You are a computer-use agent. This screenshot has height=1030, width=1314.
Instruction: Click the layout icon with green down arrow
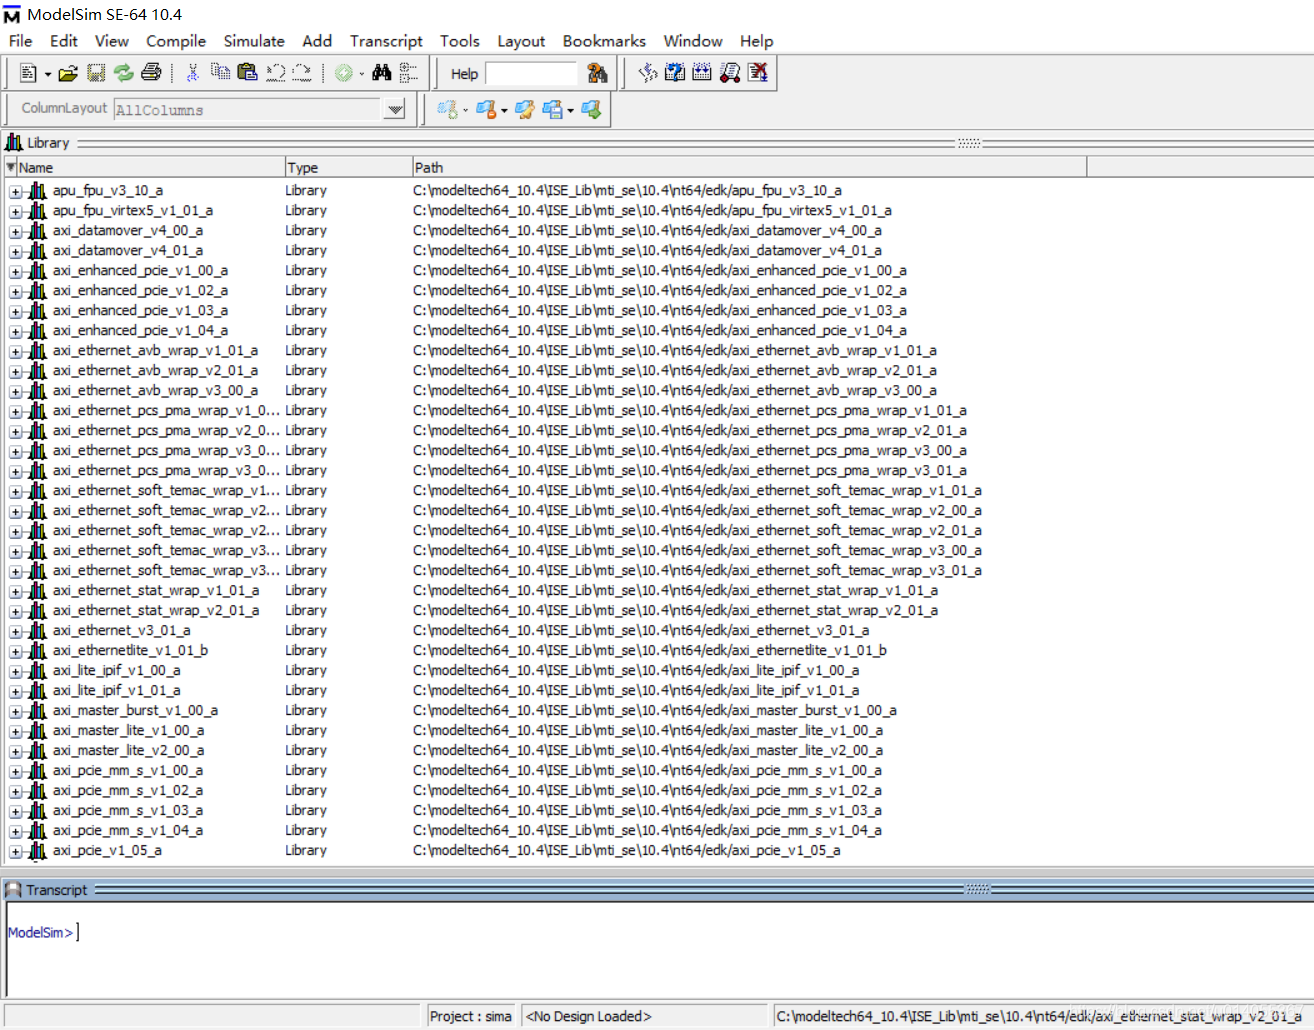coord(591,110)
